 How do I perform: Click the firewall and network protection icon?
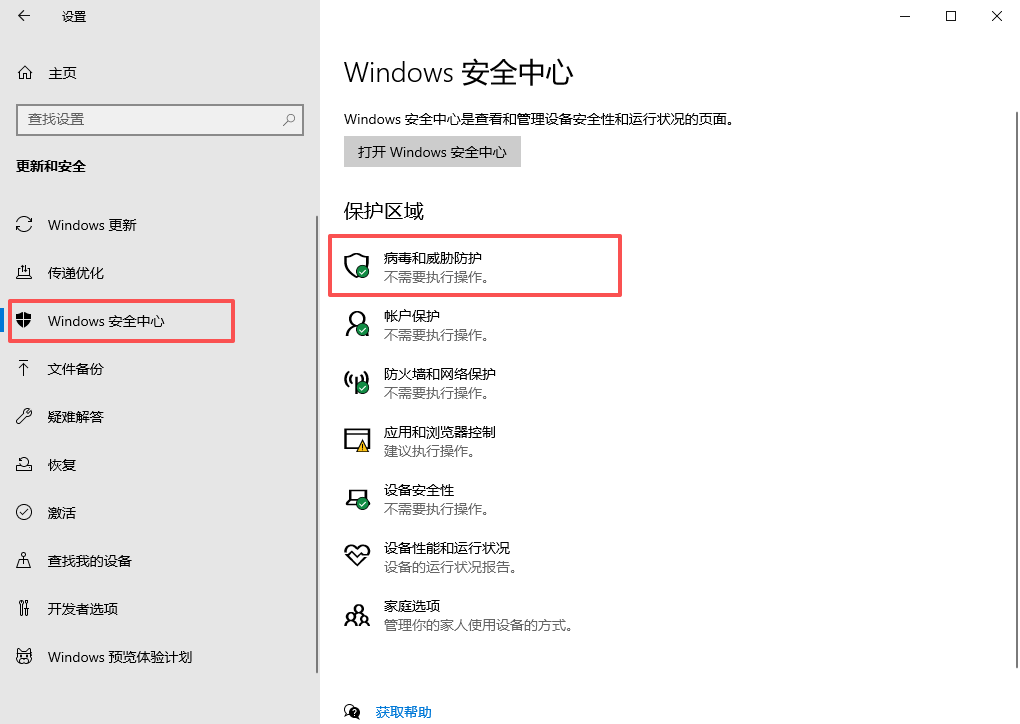pyautogui.click(x=357, y=381)
